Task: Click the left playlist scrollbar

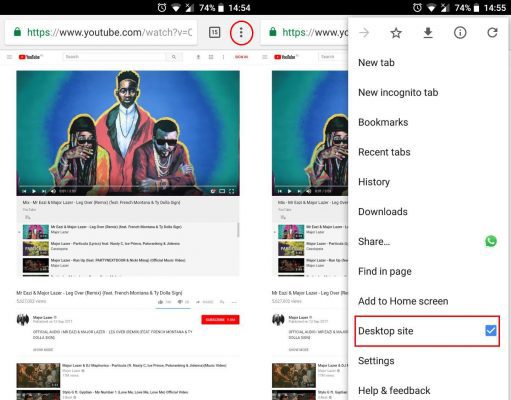Action: (238, 230)
